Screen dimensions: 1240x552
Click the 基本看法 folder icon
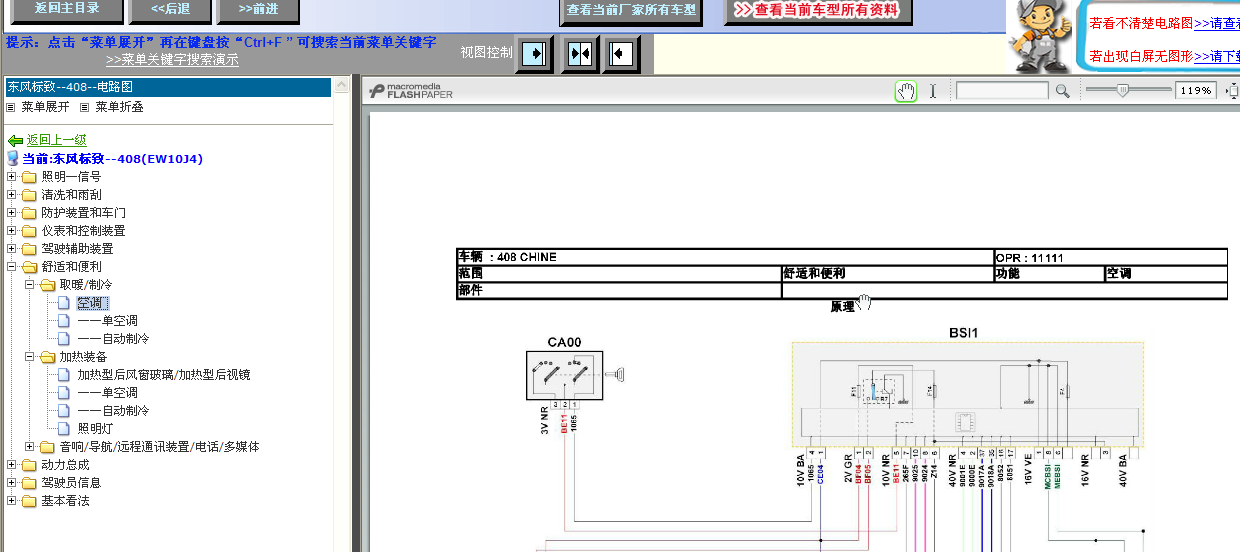click(x=29, y=501)
